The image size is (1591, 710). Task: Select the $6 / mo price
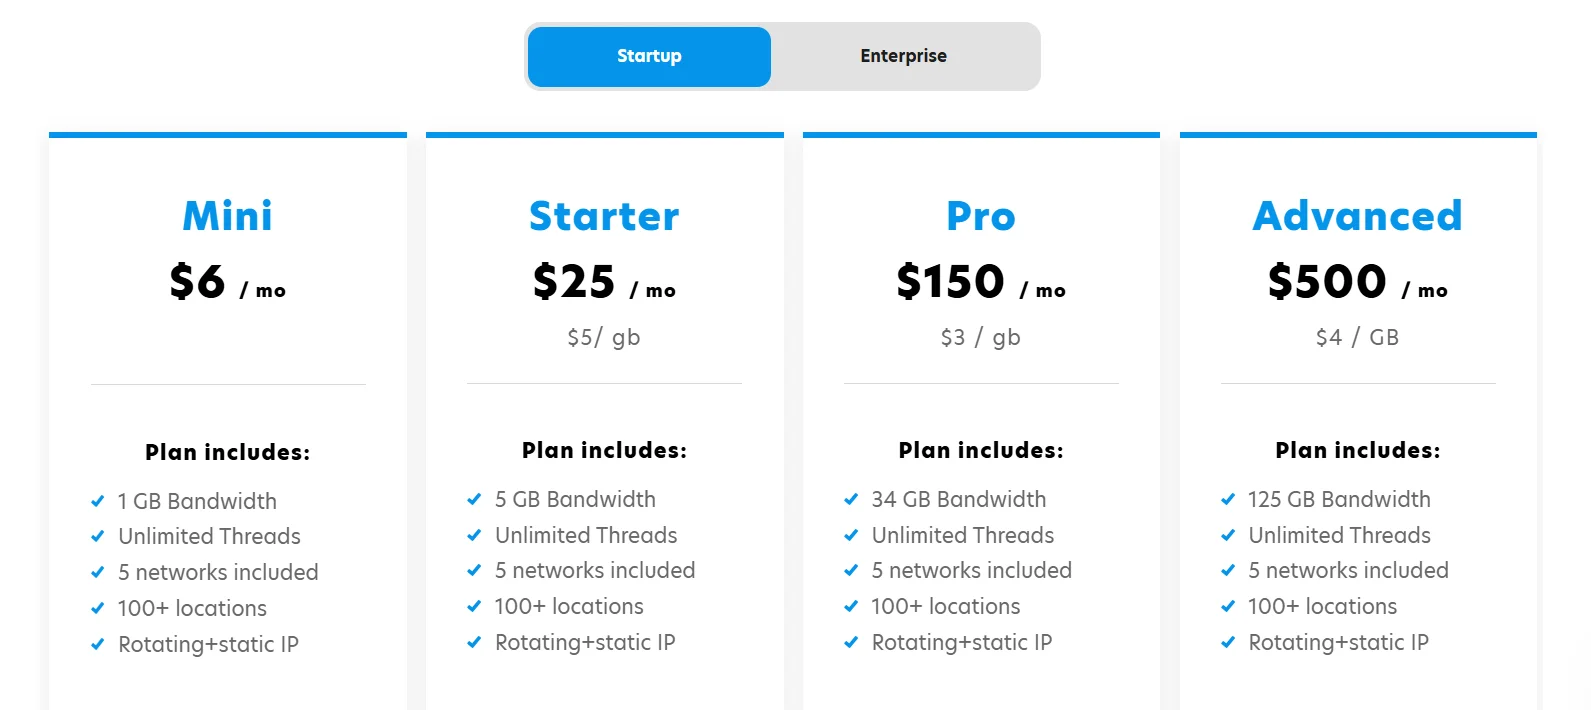(x=227, y=282)
